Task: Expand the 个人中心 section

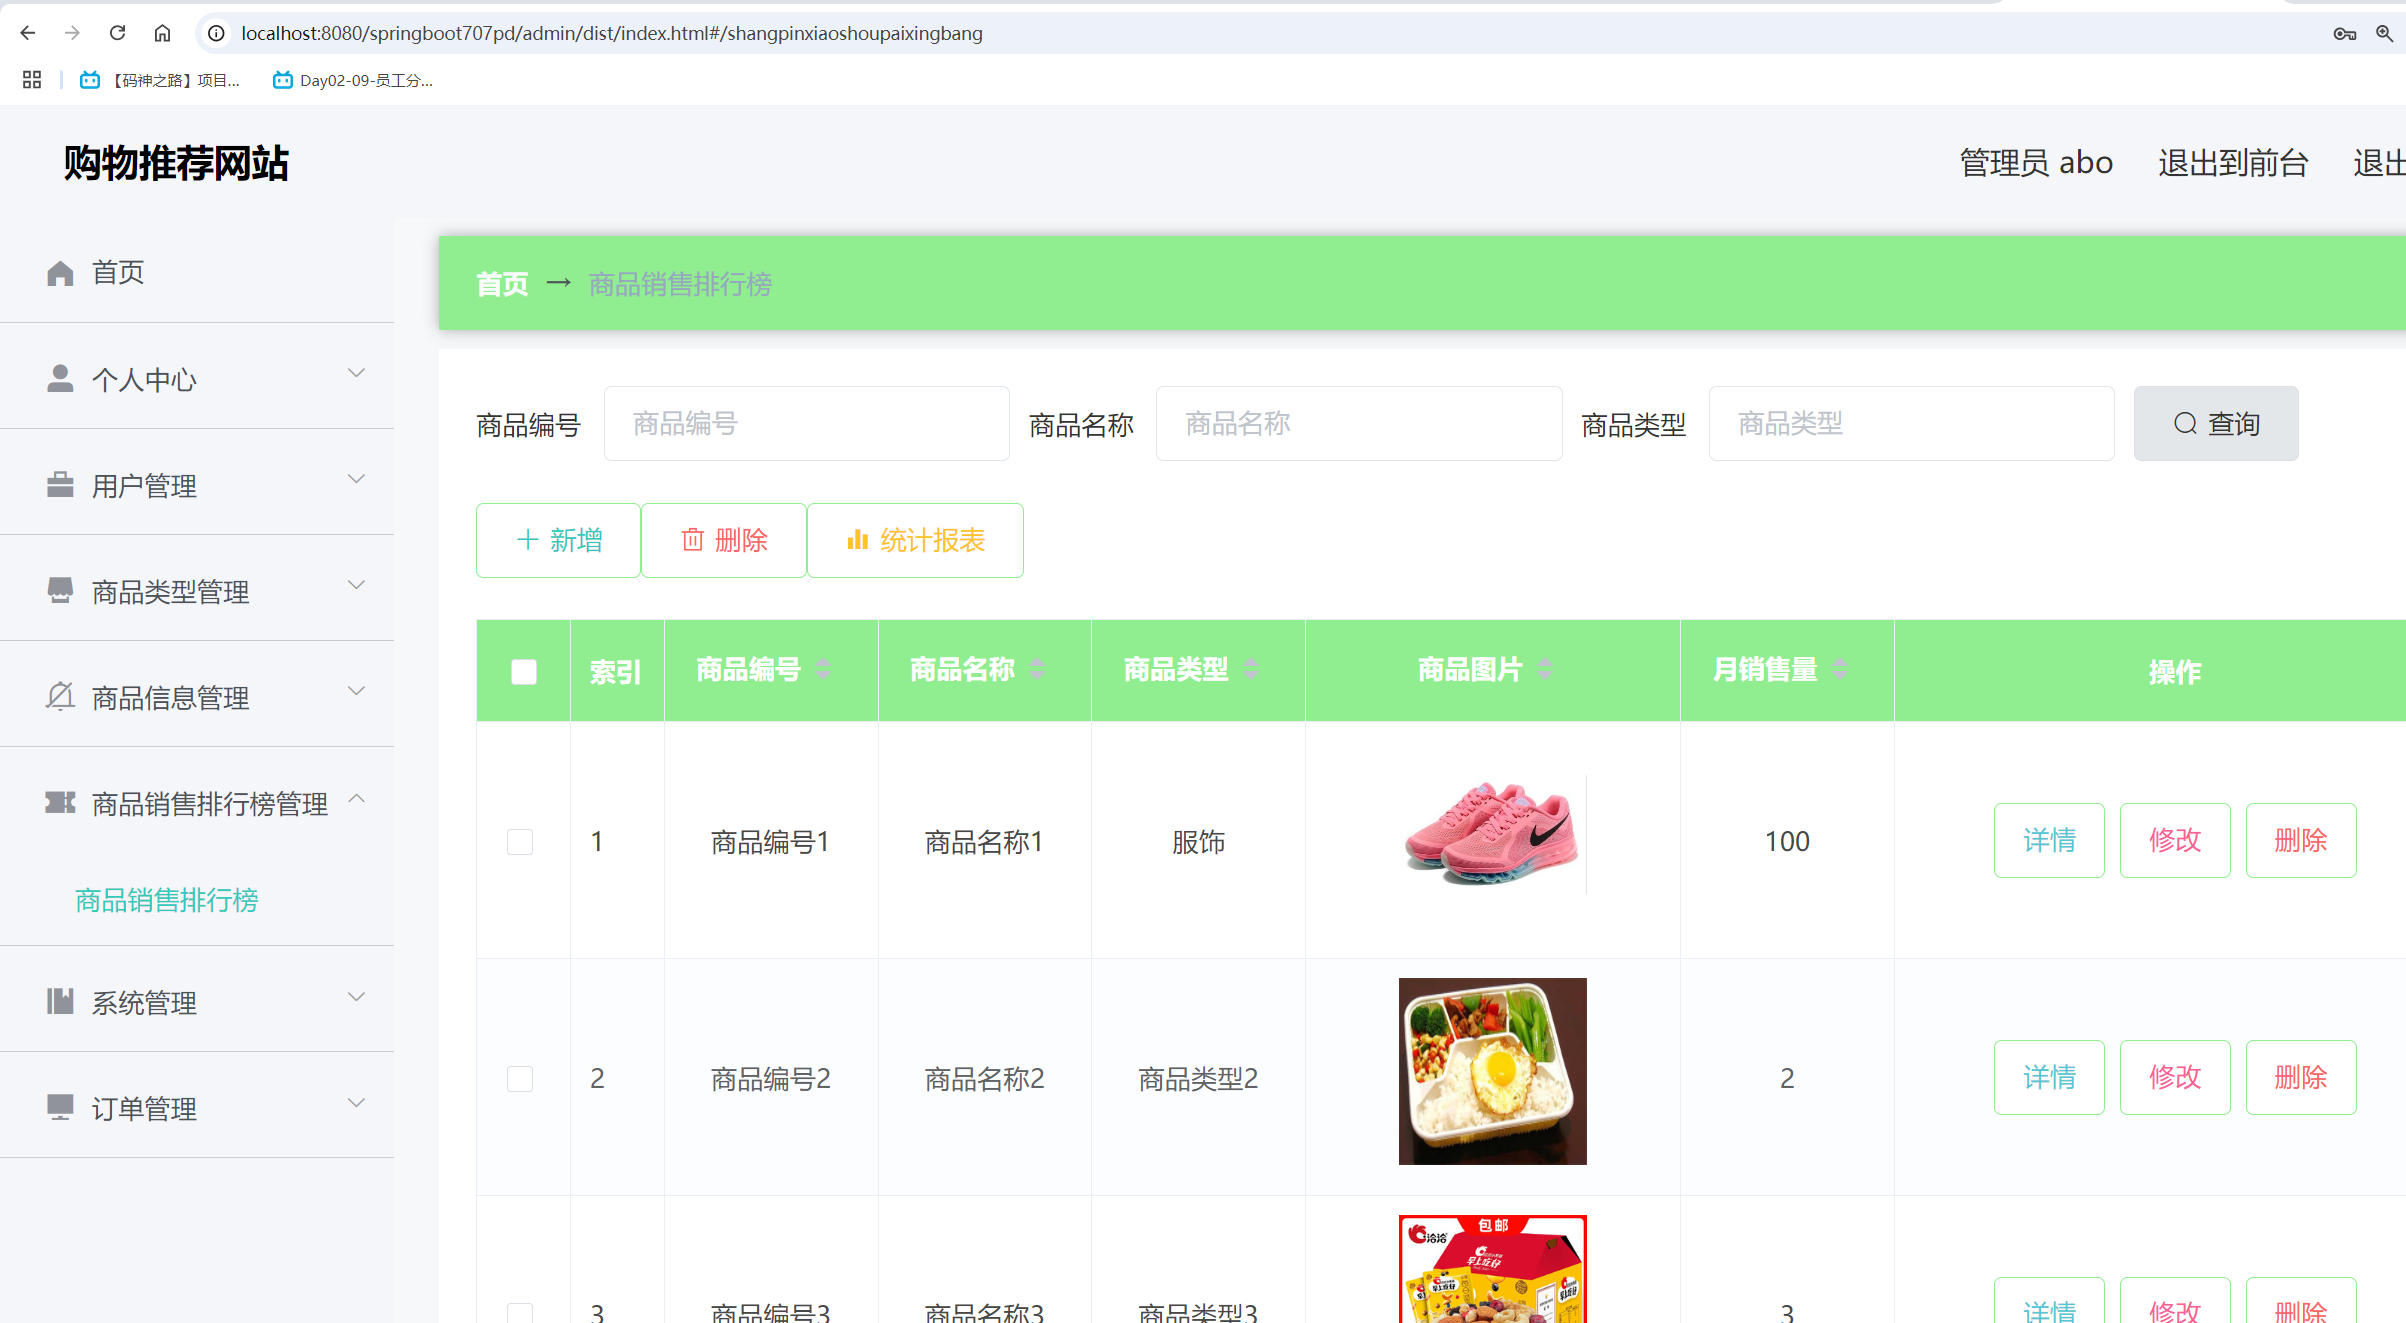Action: click(357, 372)
